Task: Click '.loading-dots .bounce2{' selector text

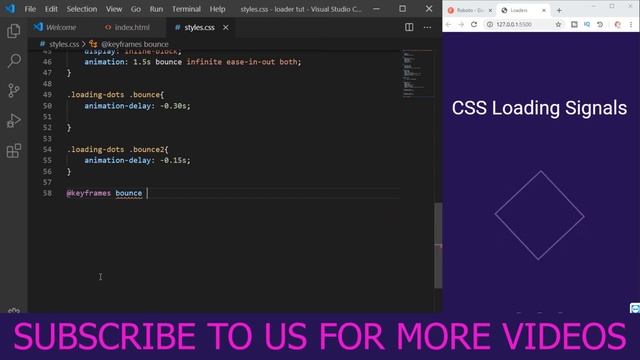Action: [x=118, y=149]
